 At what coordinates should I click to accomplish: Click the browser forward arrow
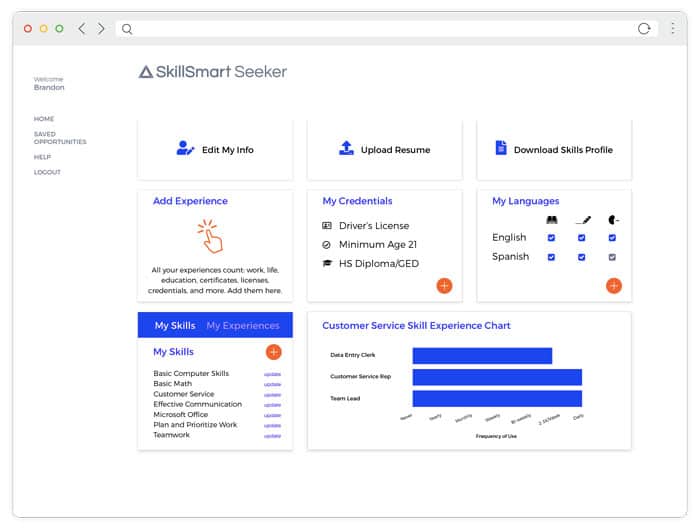pyautogui.click(x=101, y=29)
